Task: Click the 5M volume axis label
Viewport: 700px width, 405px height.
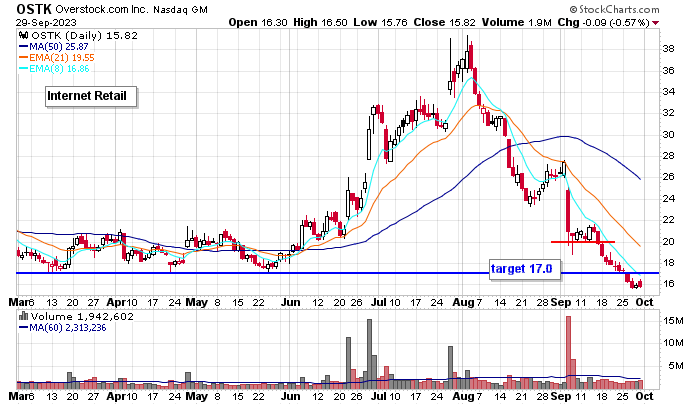Action: point(676,366)
